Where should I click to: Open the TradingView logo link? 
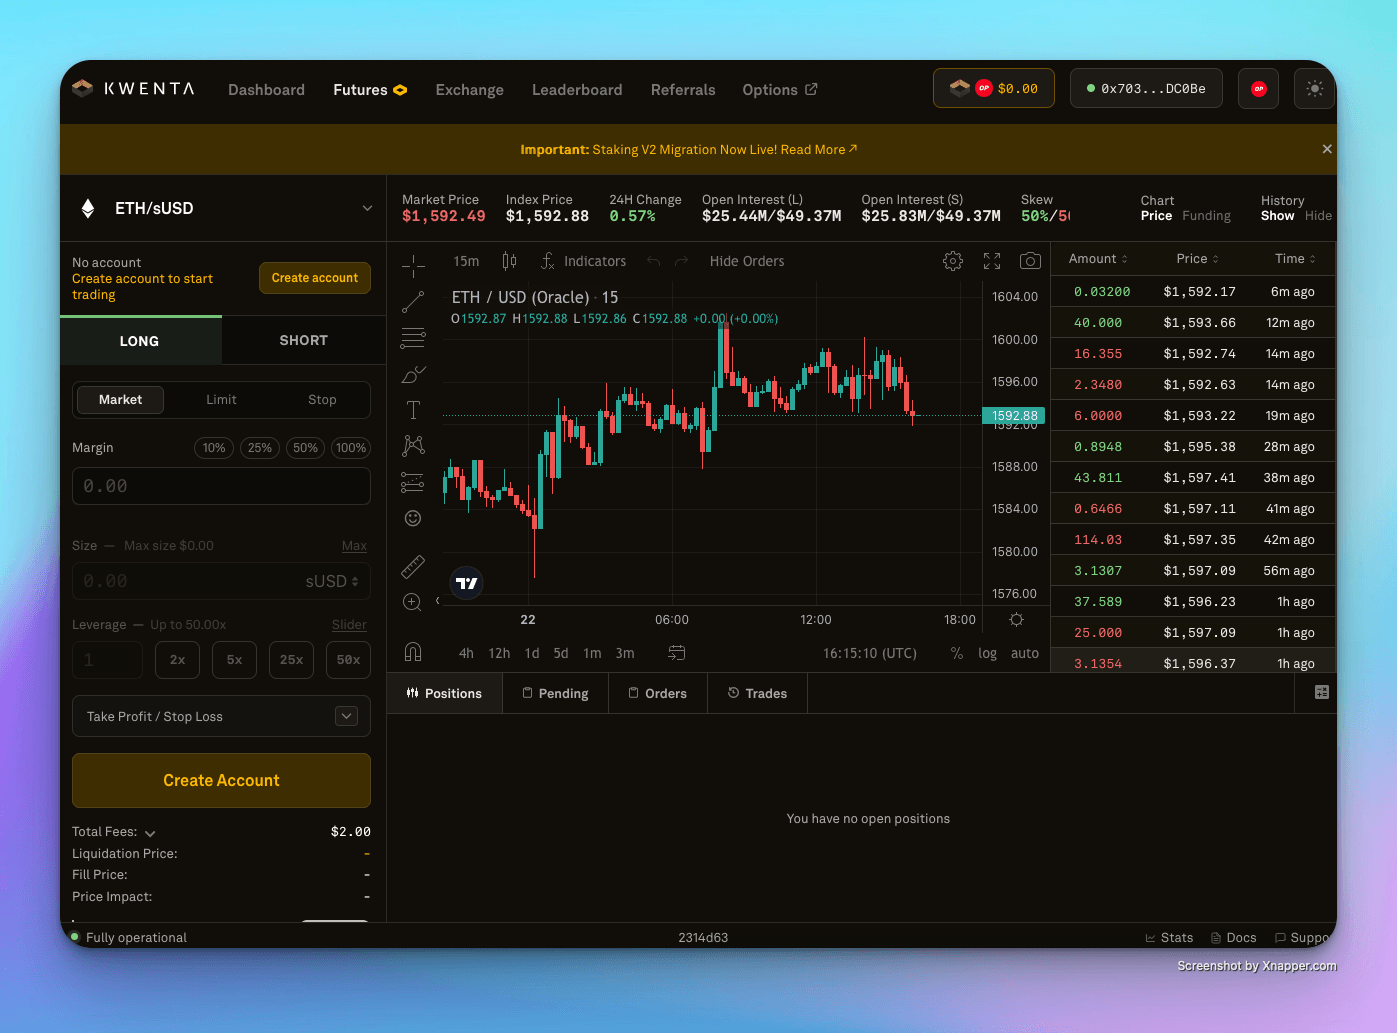pos(467,583)
